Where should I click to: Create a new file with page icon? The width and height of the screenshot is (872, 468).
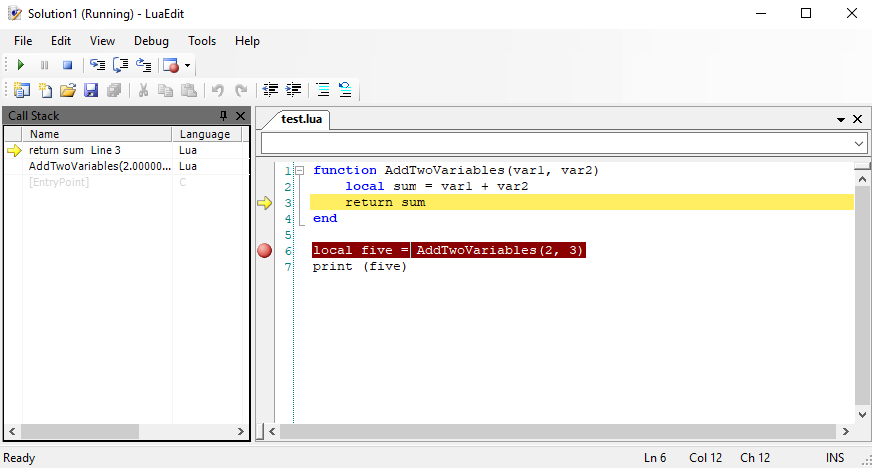[45, 90]
